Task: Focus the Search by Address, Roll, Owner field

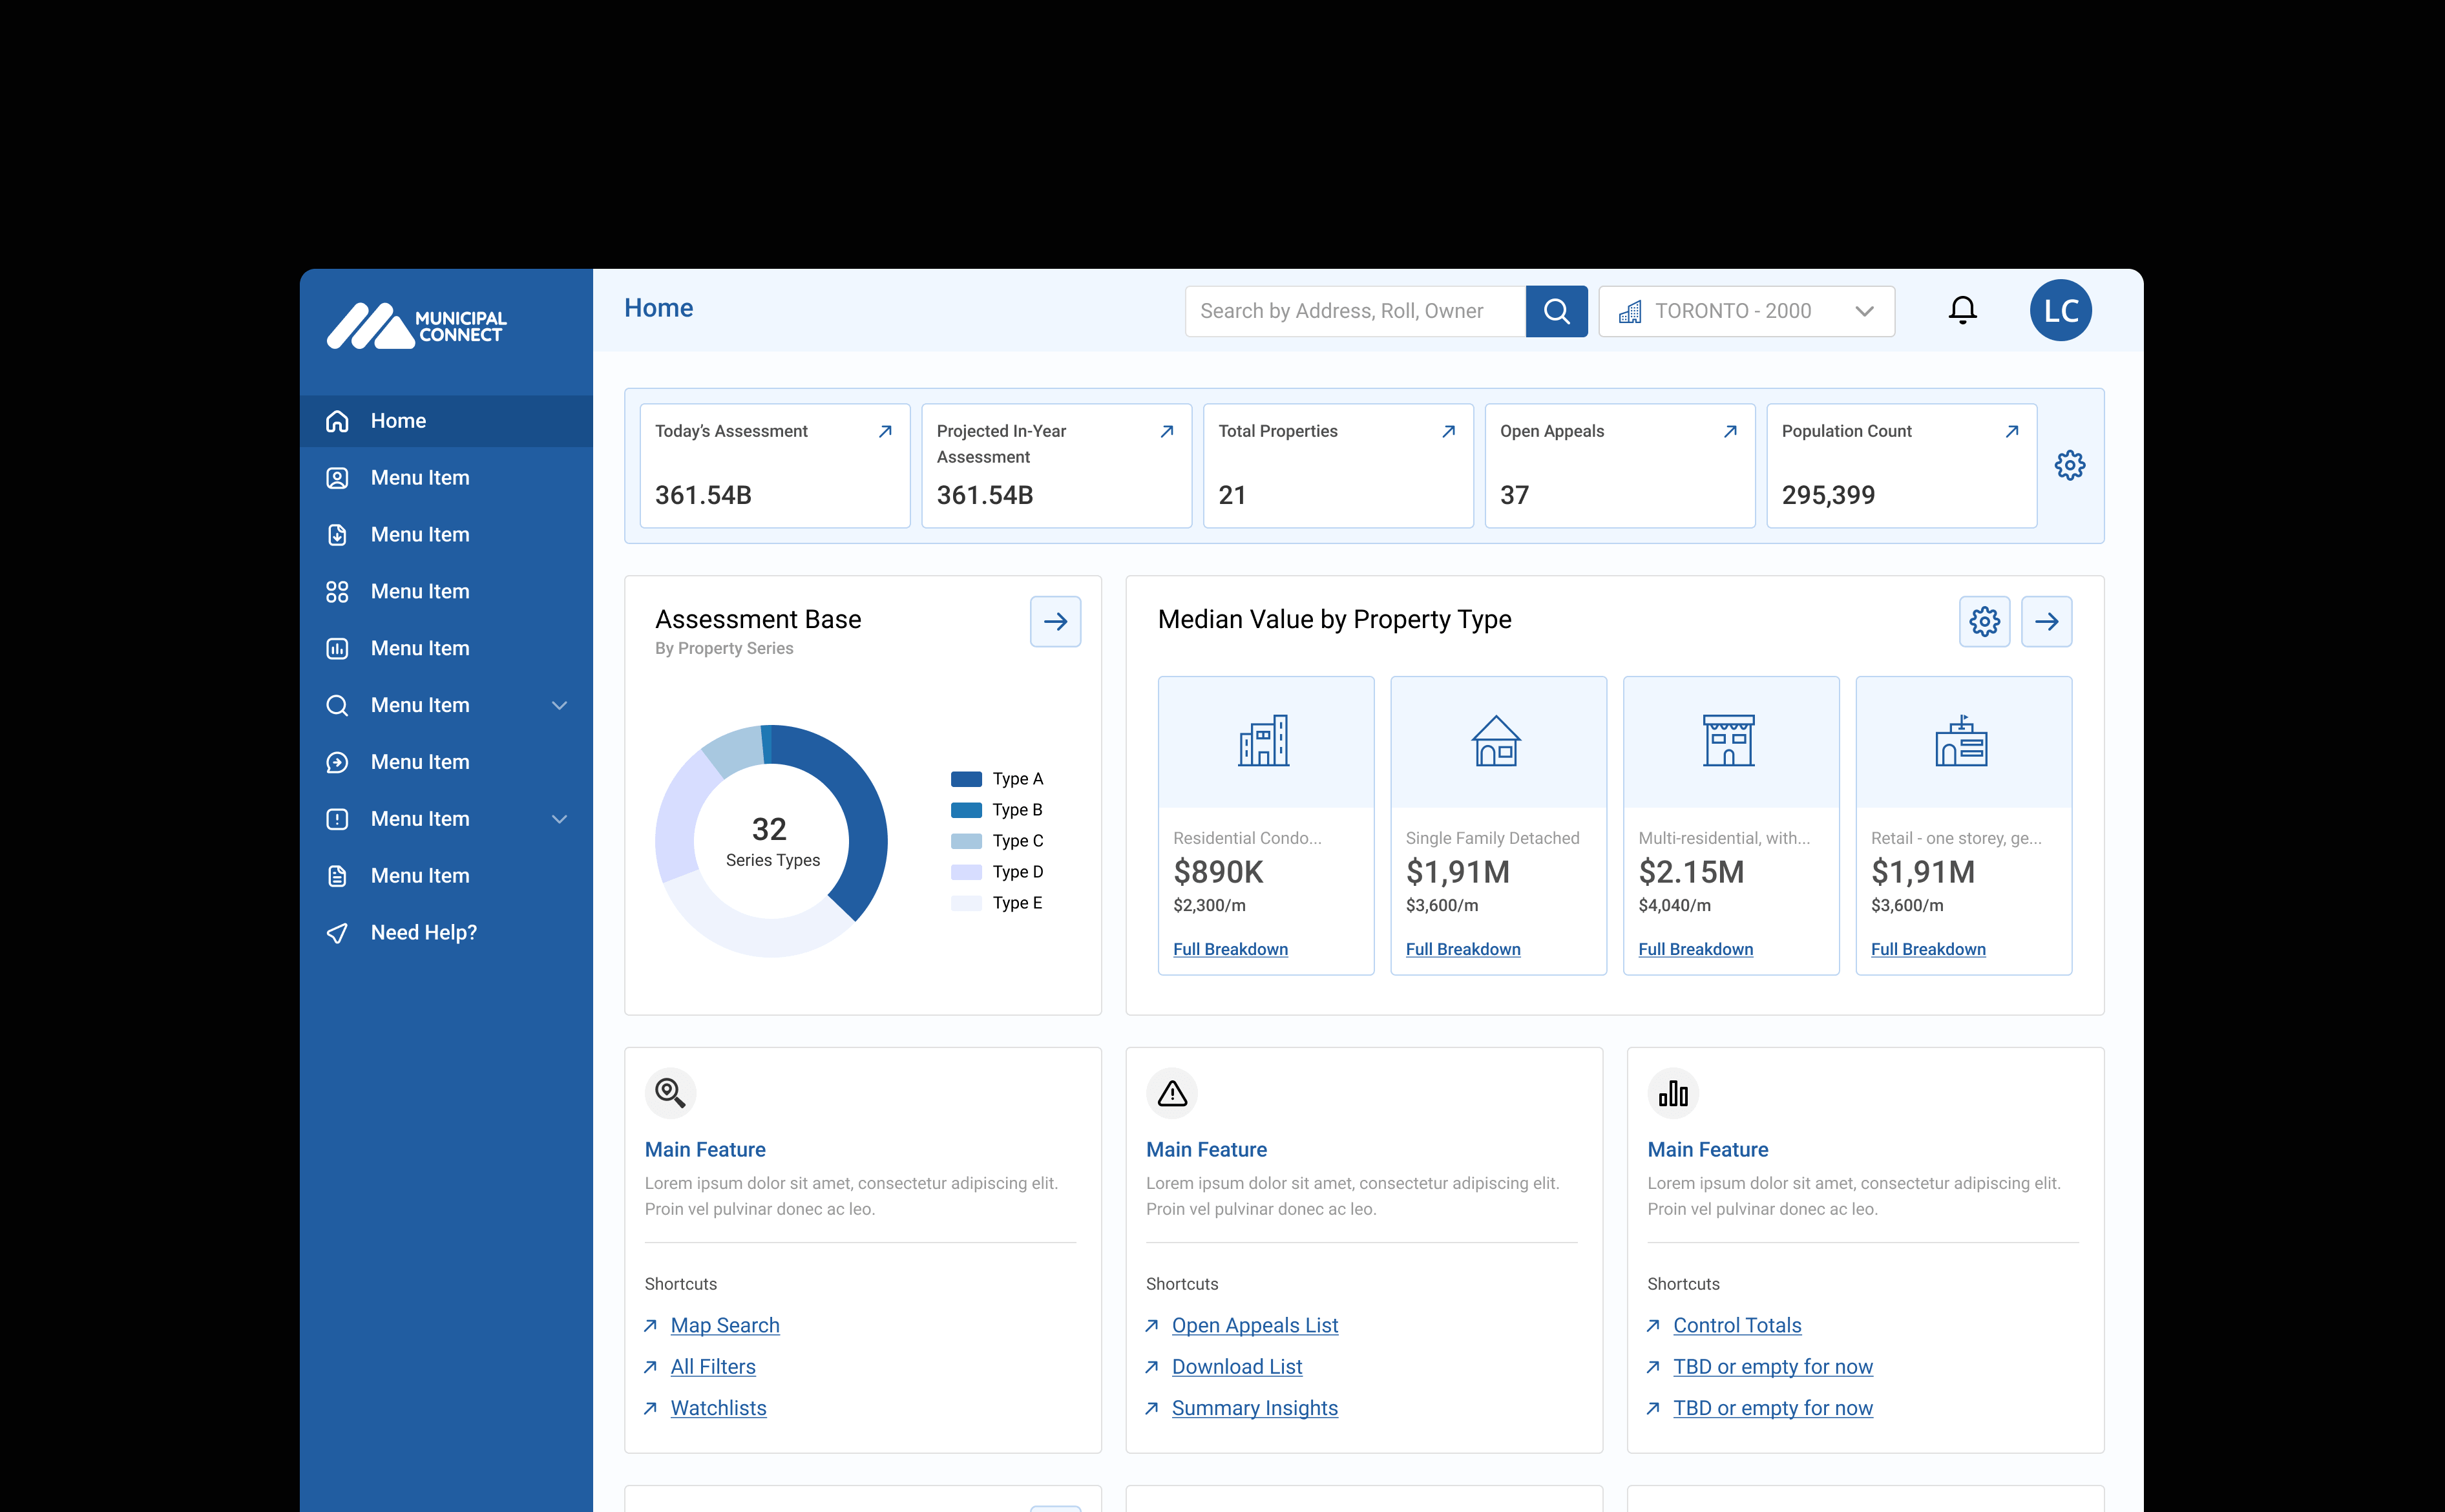Action: [x=1355, y=311]
